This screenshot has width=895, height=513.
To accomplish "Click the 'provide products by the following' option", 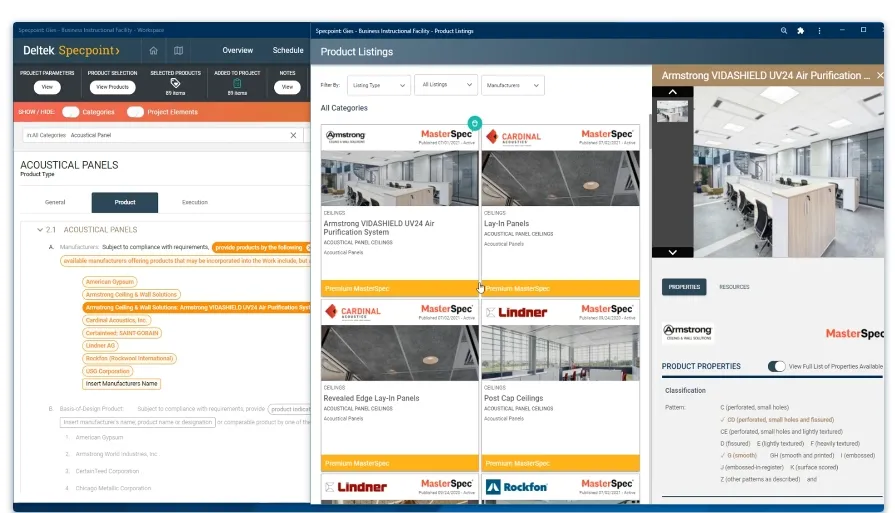I will pos(260,248).
